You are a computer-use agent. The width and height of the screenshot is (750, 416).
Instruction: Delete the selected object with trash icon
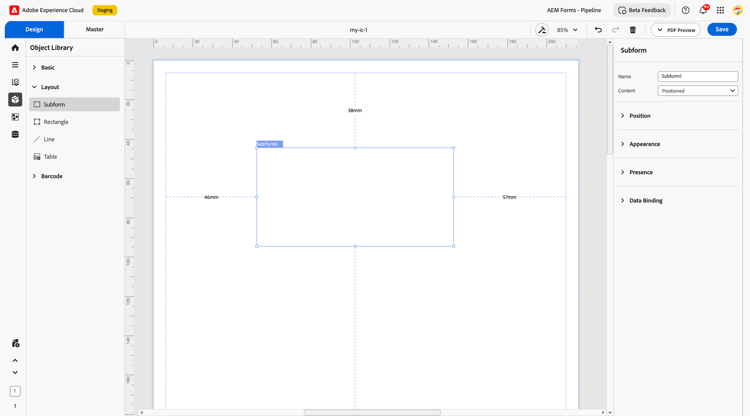(633, 30)
